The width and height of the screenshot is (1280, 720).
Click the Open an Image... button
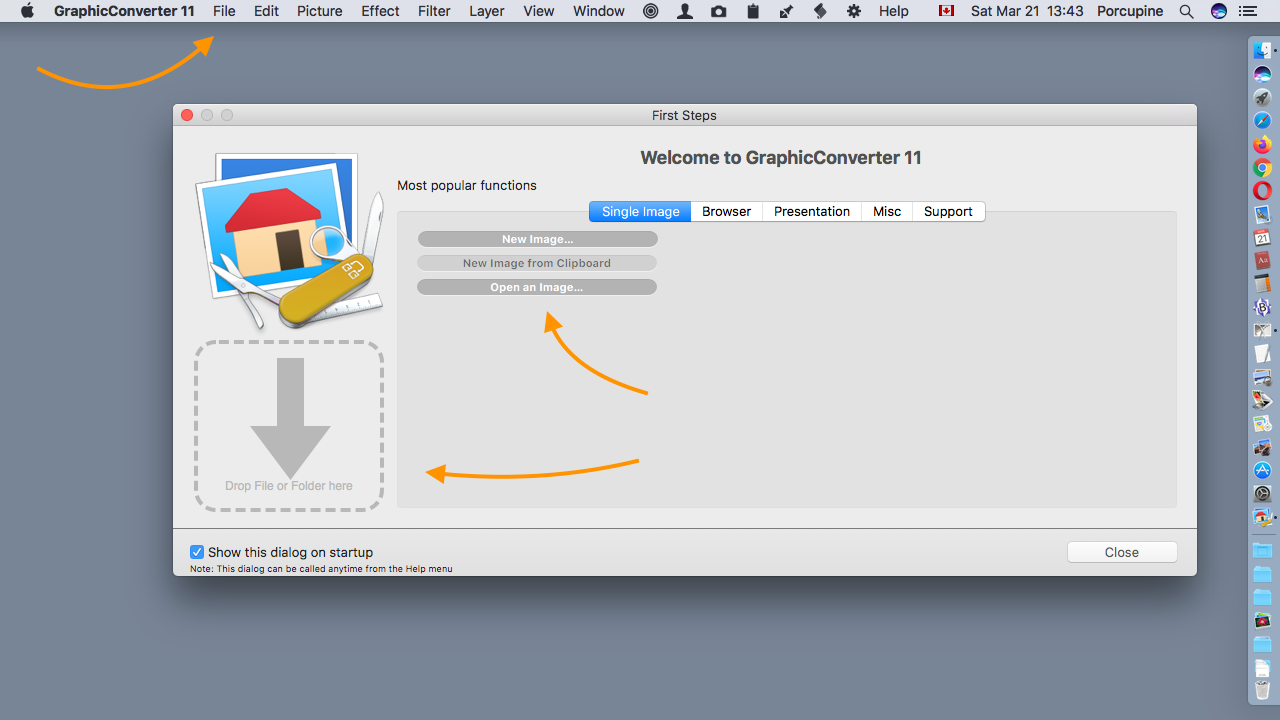pos(537,287)
